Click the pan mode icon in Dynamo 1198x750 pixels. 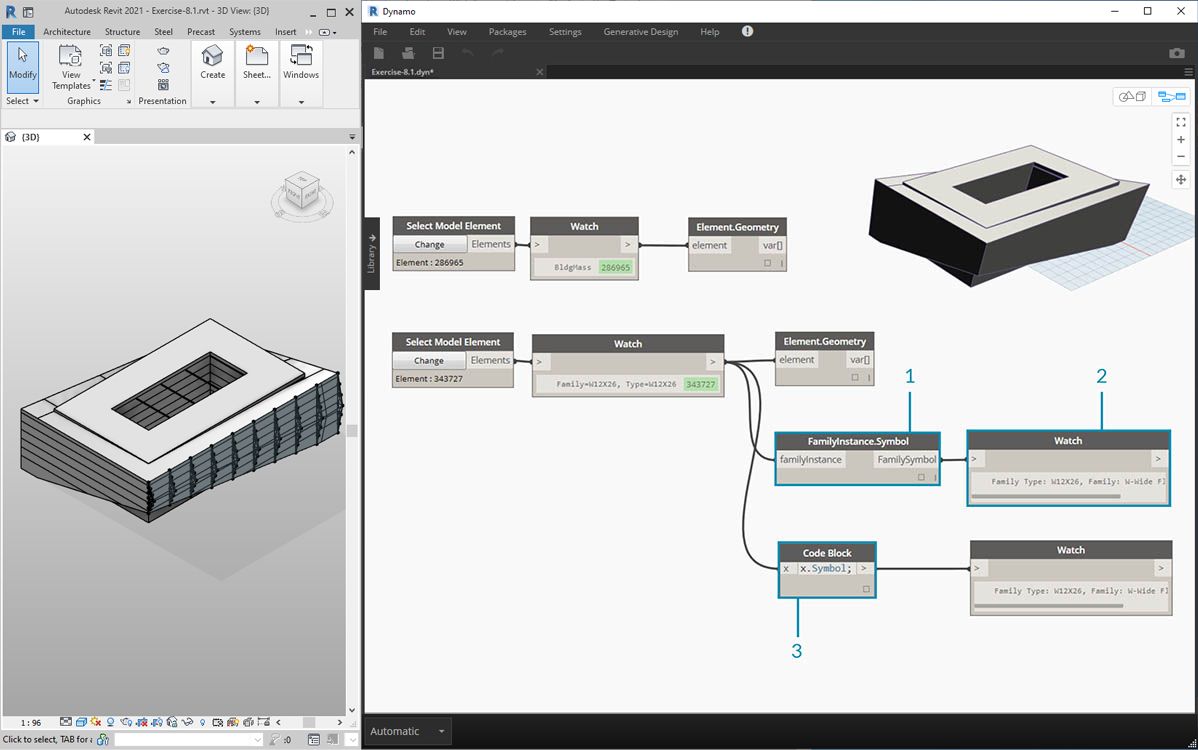[x=1181, y=180]
